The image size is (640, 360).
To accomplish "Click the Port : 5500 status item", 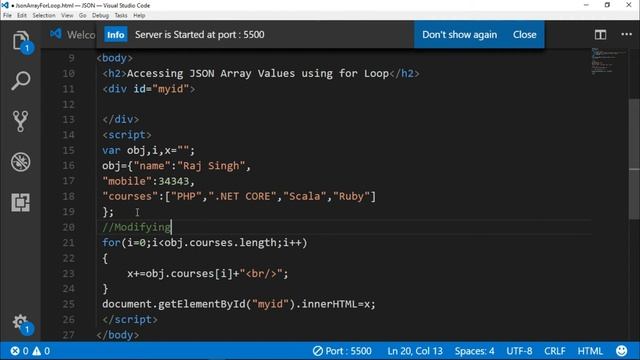I will [x=342, y=351].
